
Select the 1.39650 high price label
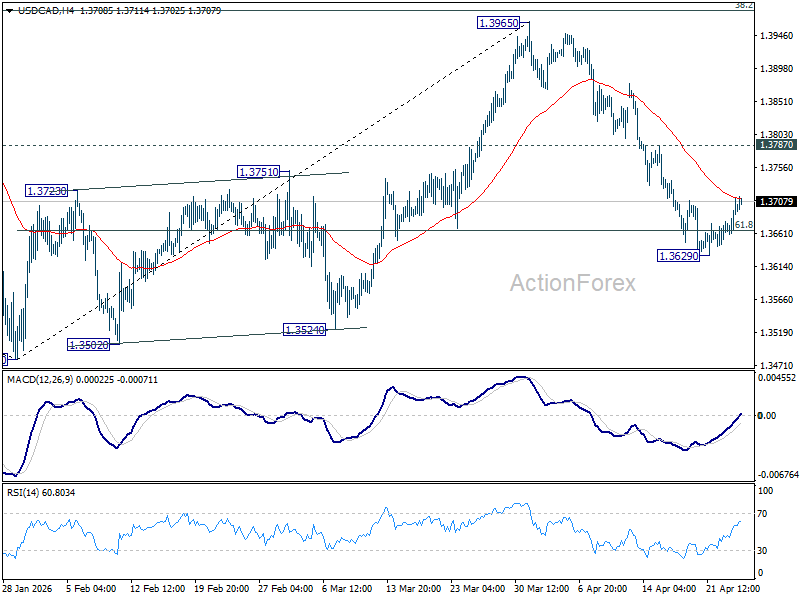pyautogui.click(x=498, y=23)
